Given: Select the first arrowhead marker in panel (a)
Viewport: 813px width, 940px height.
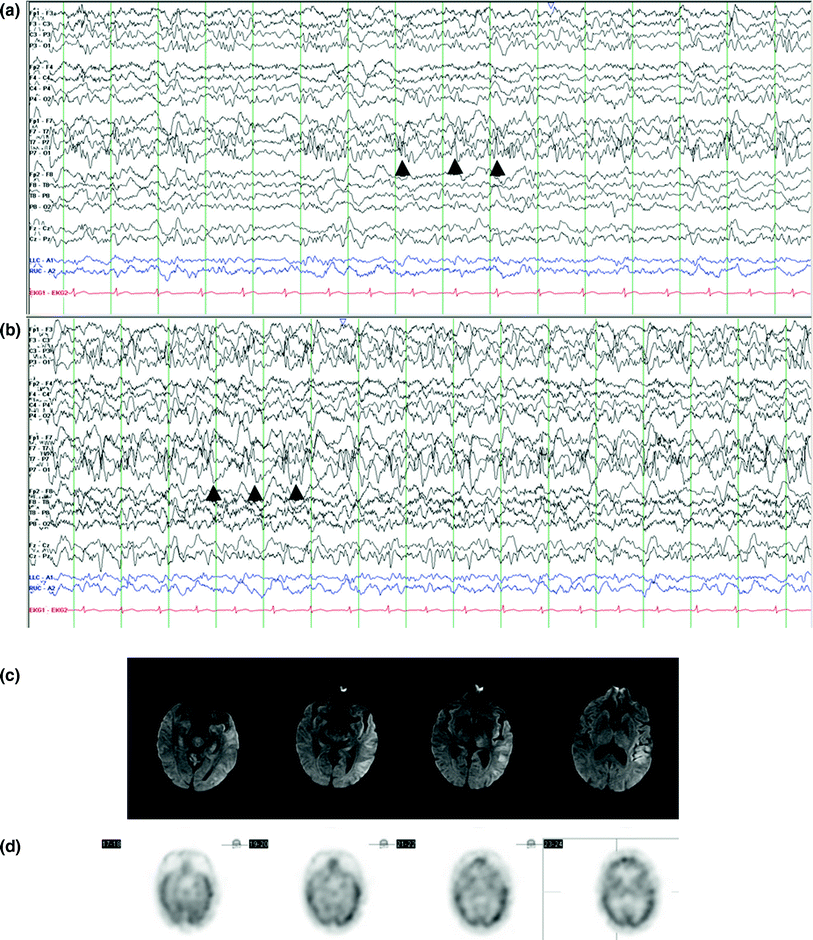Looking at the screenshot, I should tap(400, 168).
